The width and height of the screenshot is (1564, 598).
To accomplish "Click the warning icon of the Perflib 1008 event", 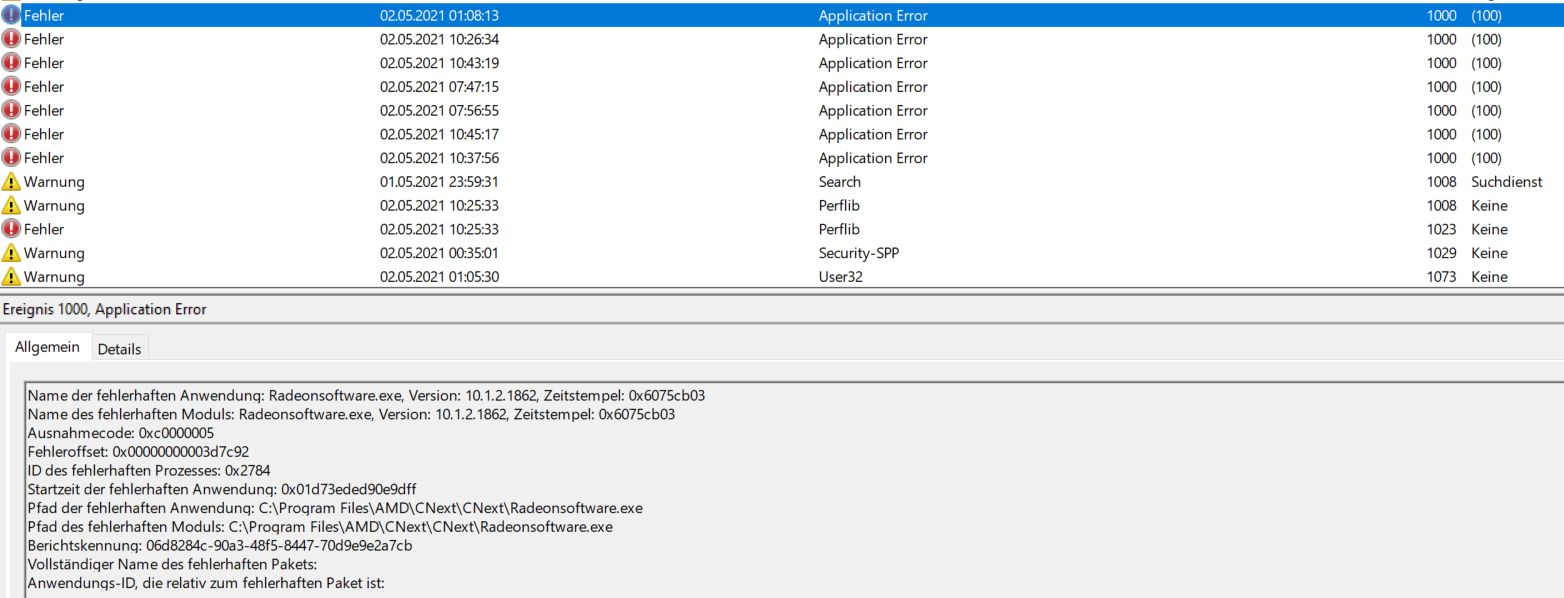I will point(11,205).
